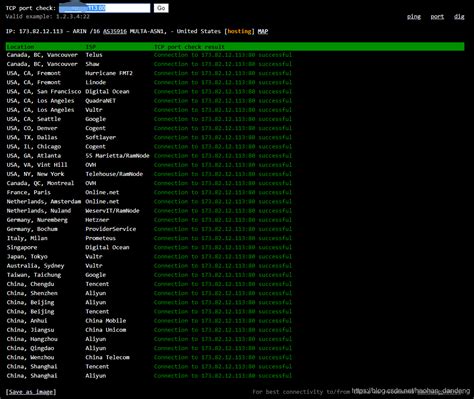The image size is (474, 399).
Task: Open the MAP link
Action: pyautogui.click(x=263, y=31)
